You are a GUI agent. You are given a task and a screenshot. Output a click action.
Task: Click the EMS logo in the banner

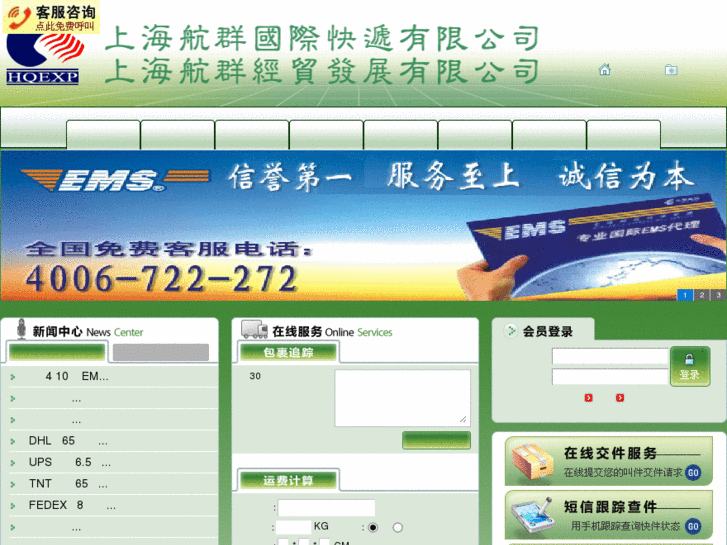[x=115, y=180]
